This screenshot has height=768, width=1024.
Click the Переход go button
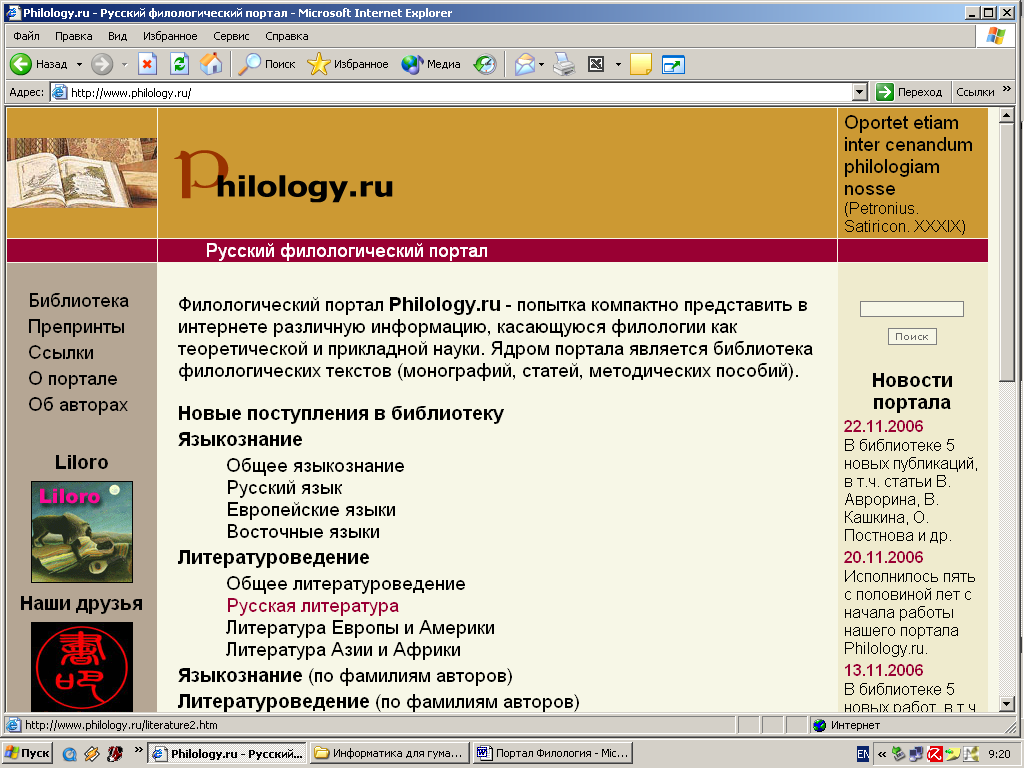[x=910, y=92]
